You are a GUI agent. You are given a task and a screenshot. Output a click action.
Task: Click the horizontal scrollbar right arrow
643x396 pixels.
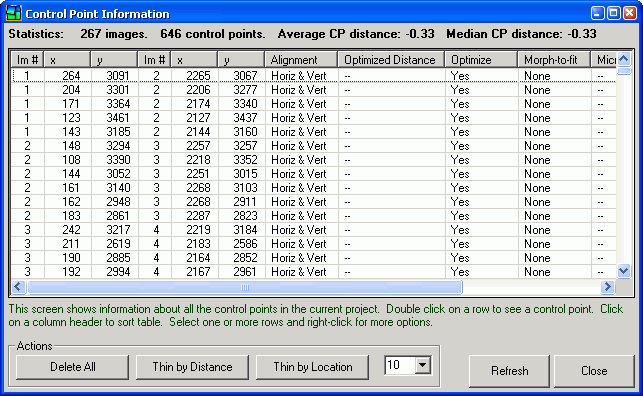(608, 287)
